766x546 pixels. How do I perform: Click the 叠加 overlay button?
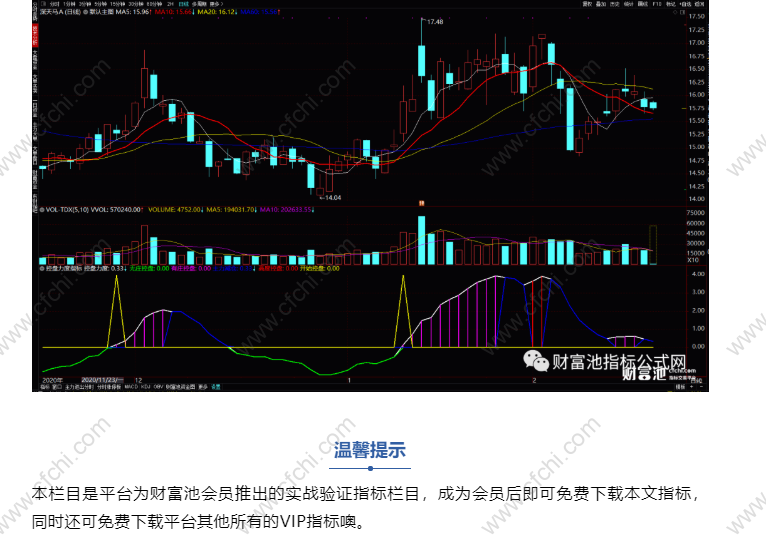601,4
